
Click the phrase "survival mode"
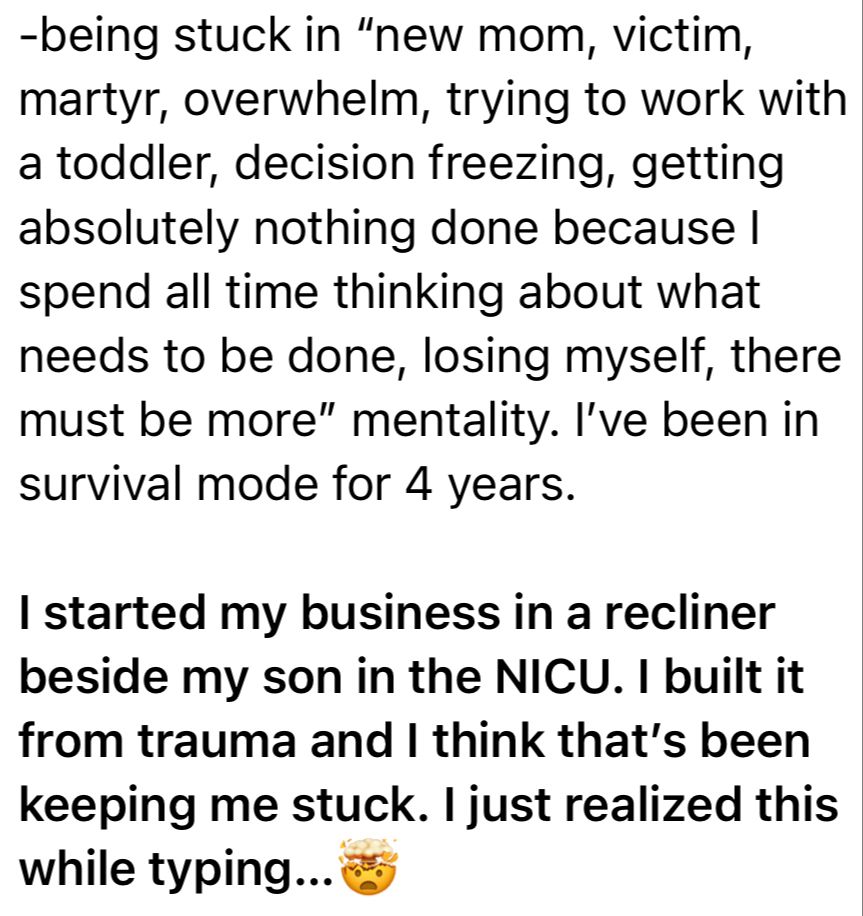point(169,484)
